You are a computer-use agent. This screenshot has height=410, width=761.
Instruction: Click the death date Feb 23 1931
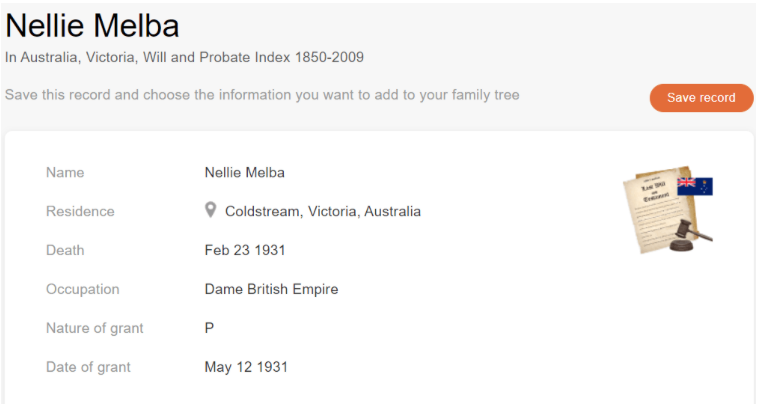pyautogui.click(x=245, y=250)
